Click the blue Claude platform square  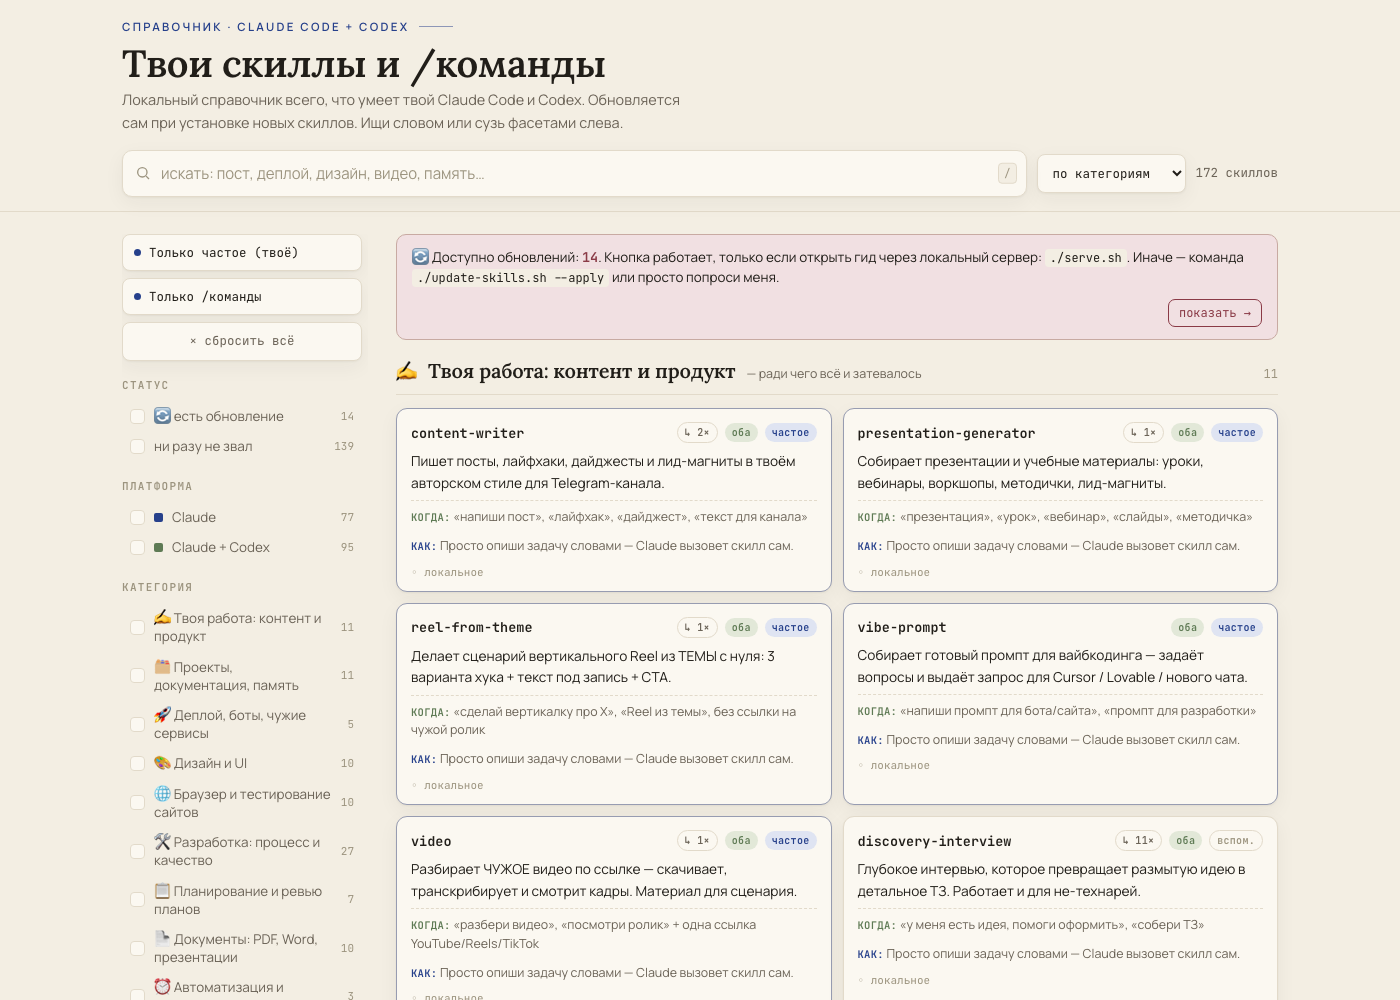click(x=159, y=517)
